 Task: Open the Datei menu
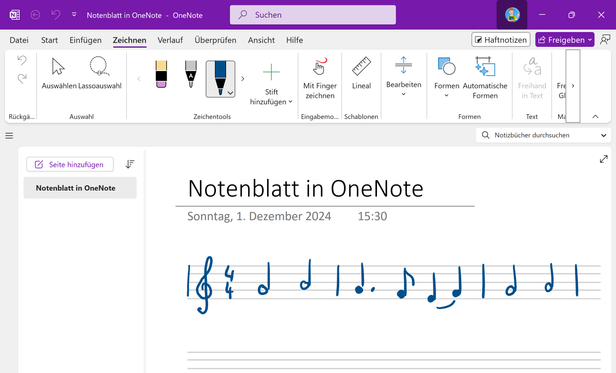[19, 40]
